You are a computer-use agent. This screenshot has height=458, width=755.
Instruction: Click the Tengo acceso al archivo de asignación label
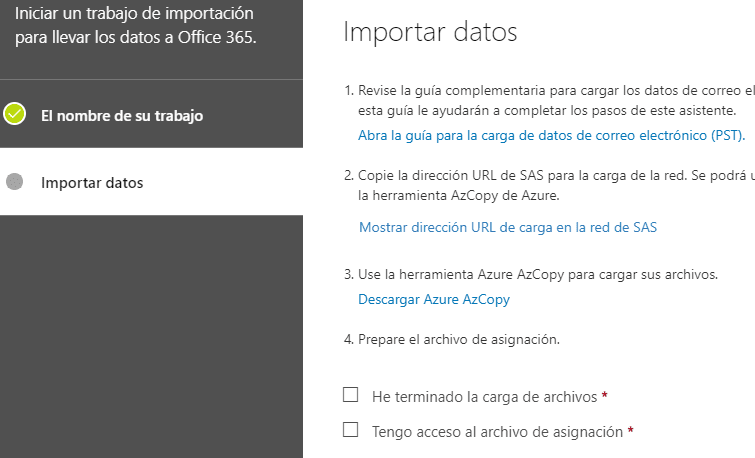pyautogui.click(x=497, y=432)
